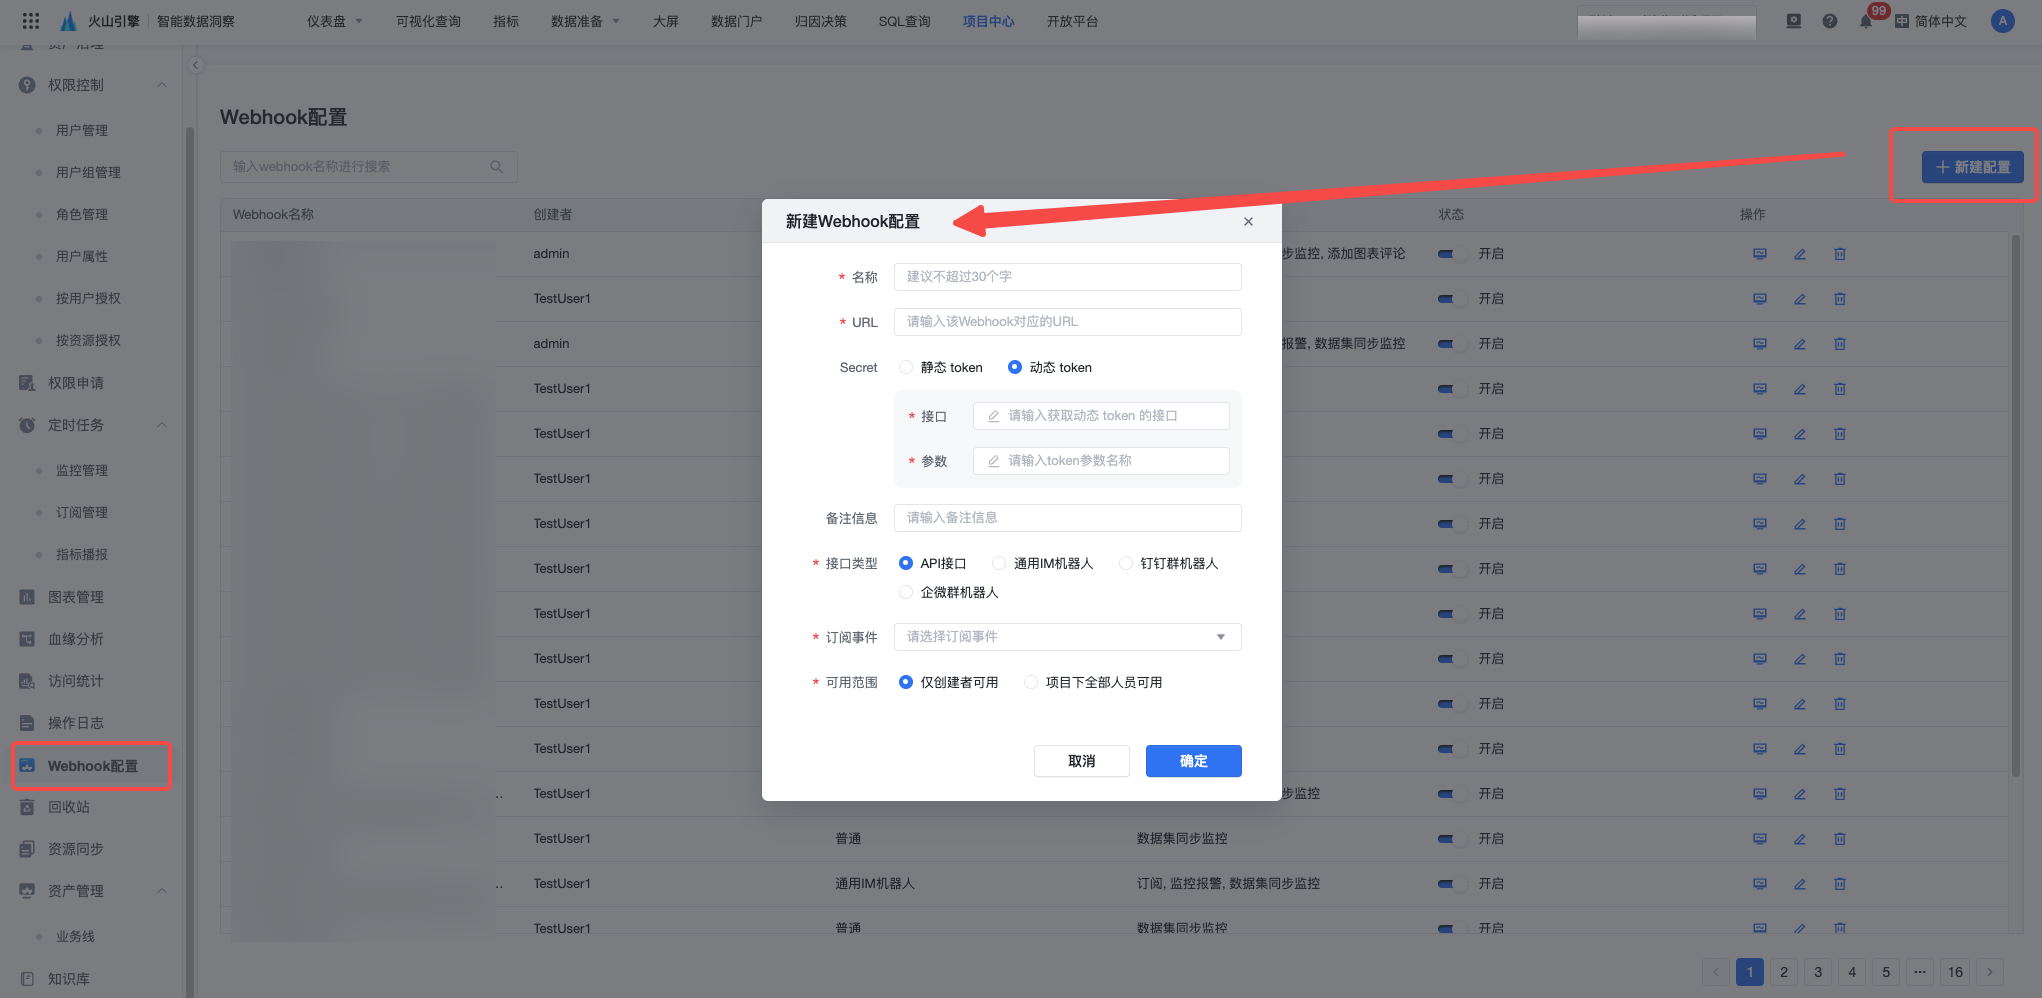Open 图表管理 in the sidebar

tap(76, 597)
